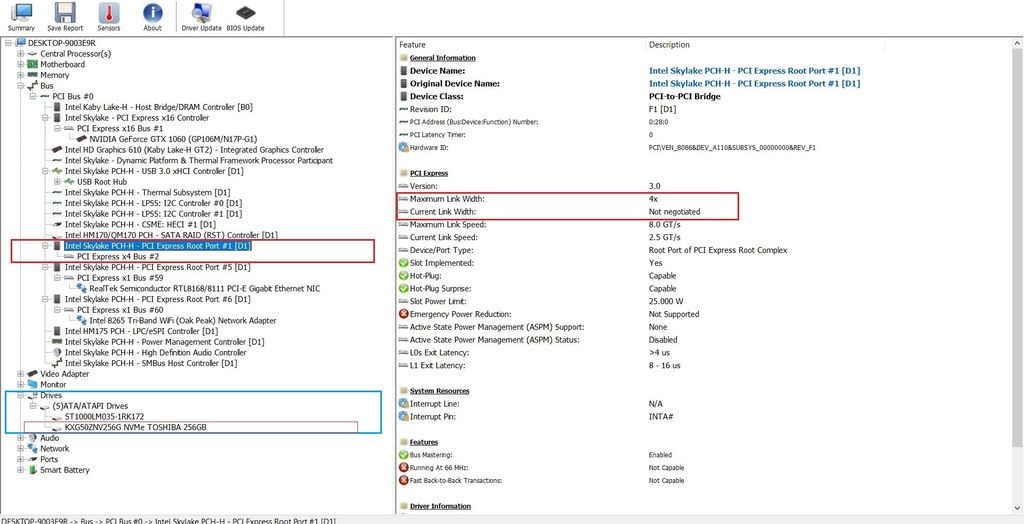The width and height of the screenshot is (1024, 524).
Task: Collapse the Drives tree node
Action: (x=20, y=395)
